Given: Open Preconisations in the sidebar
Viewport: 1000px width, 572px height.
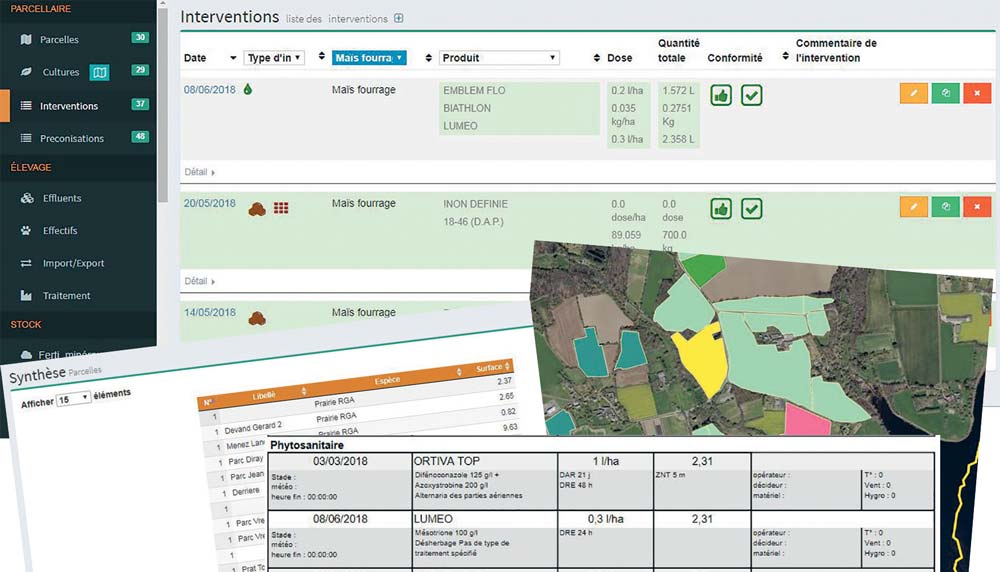Looking at the screenshot, I should point(71,138).
